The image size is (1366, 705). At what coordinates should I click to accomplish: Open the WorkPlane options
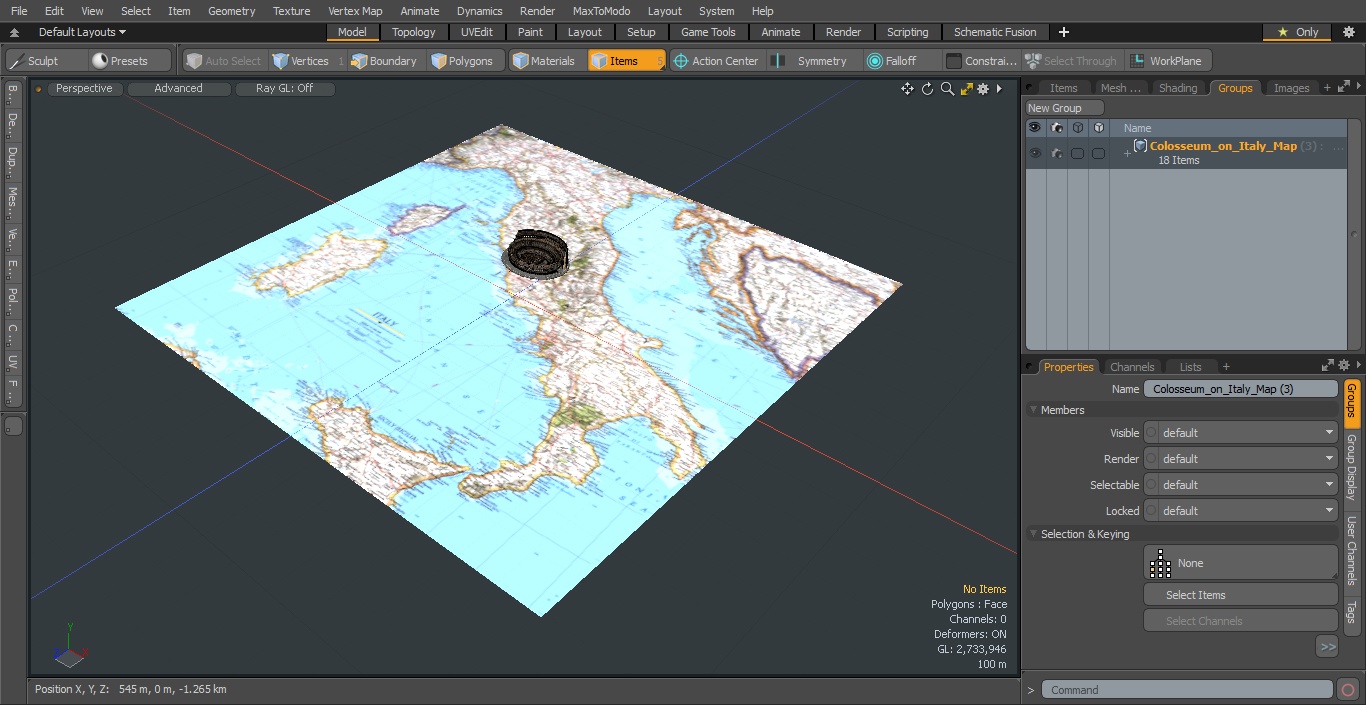[1168, 61]
